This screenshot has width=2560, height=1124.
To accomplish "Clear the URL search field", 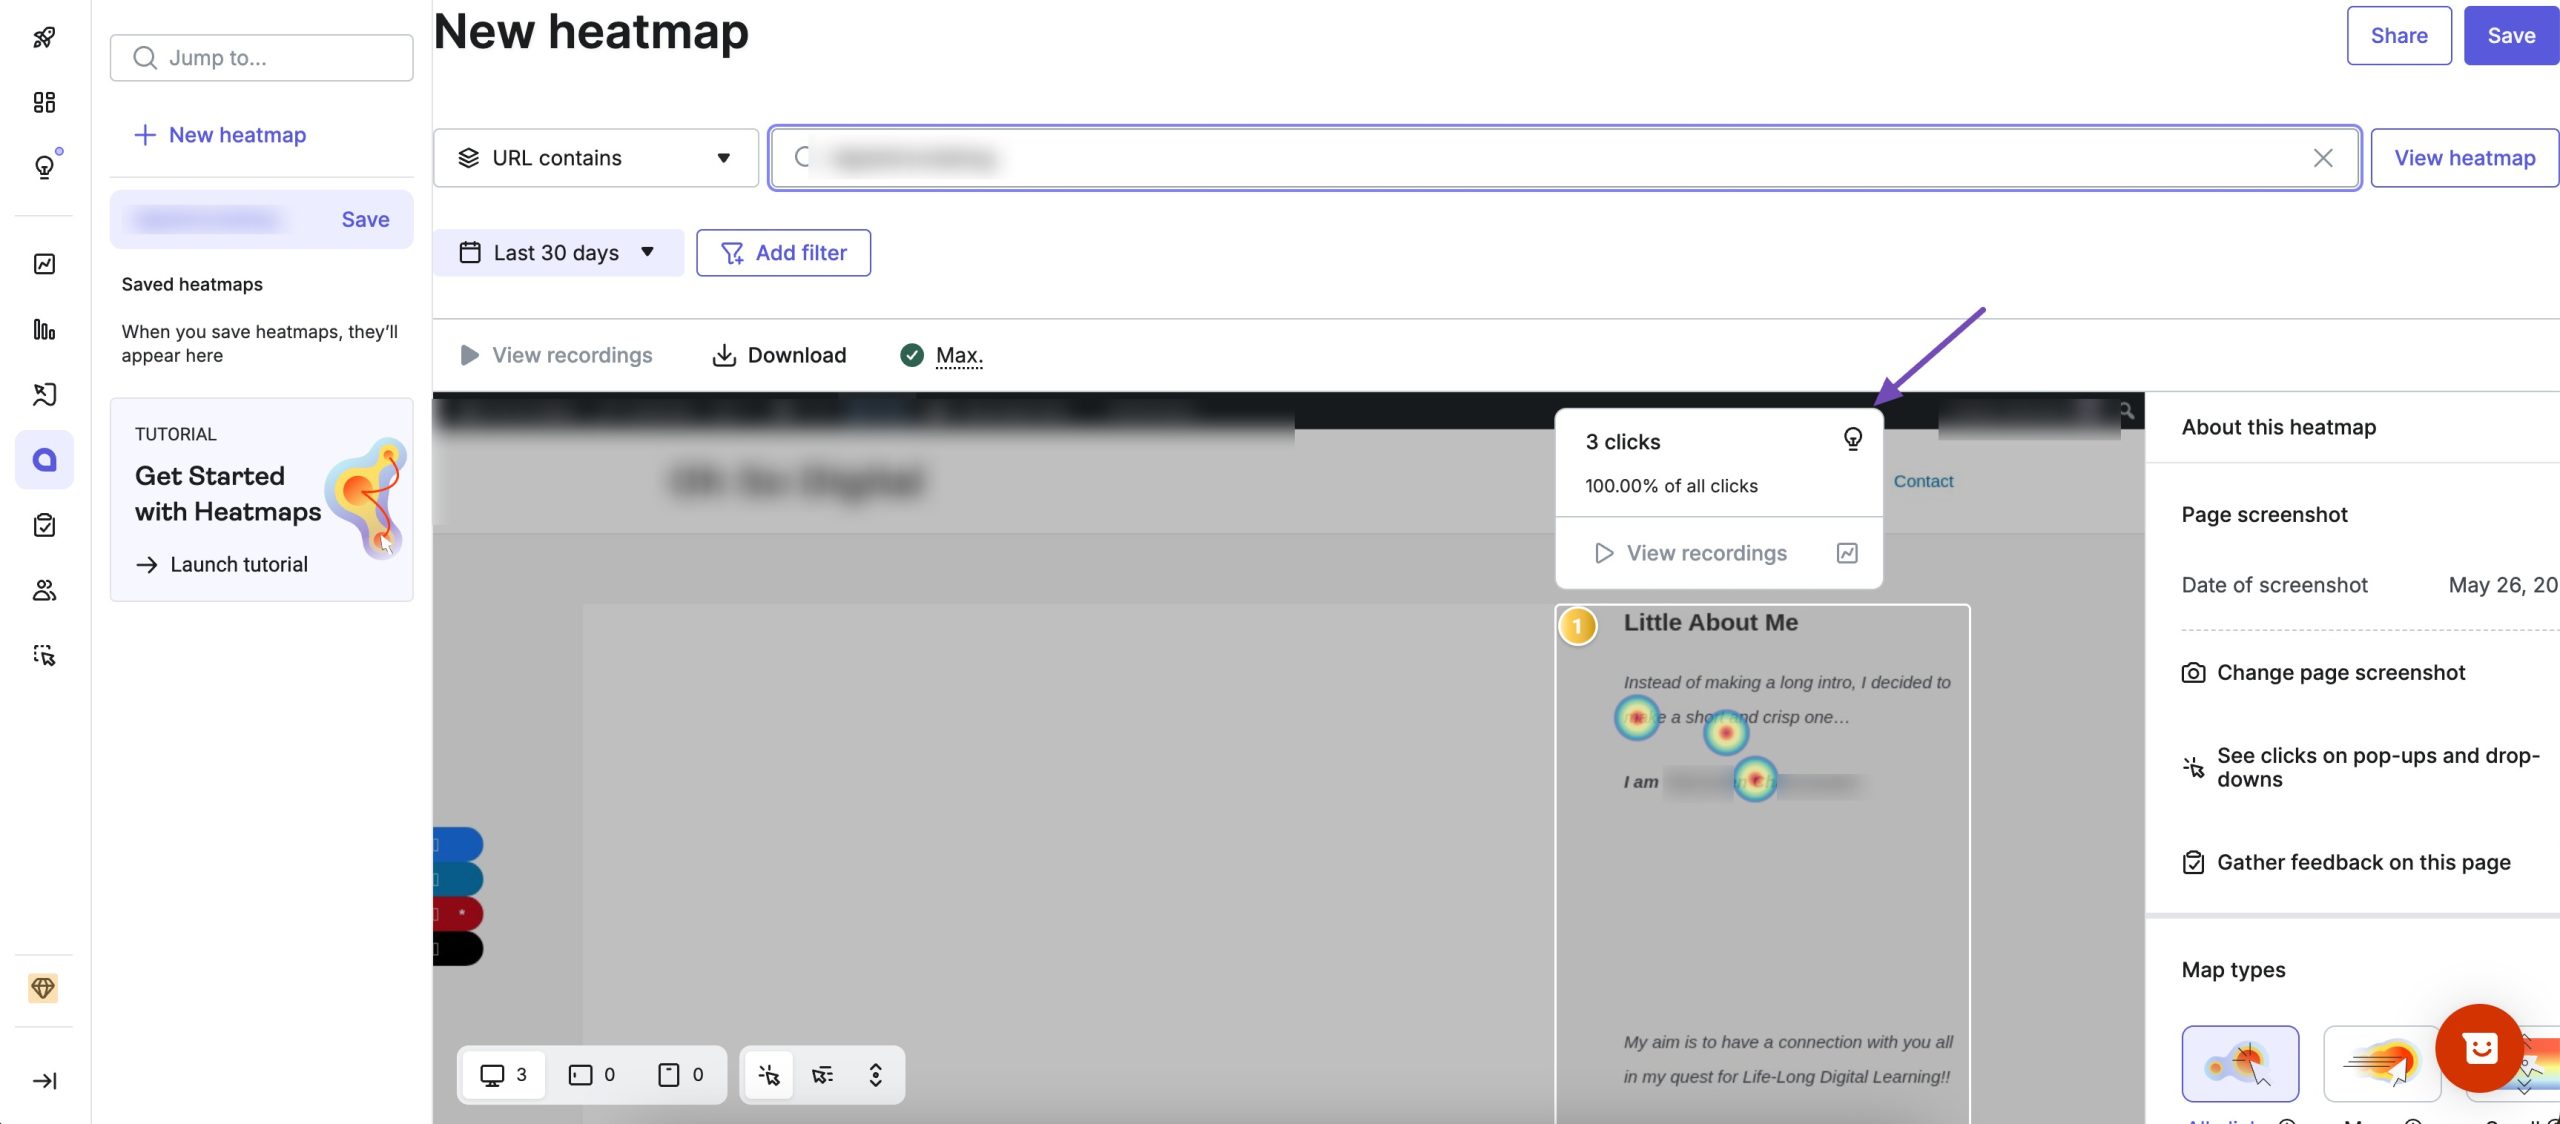I will [2322, 158].
